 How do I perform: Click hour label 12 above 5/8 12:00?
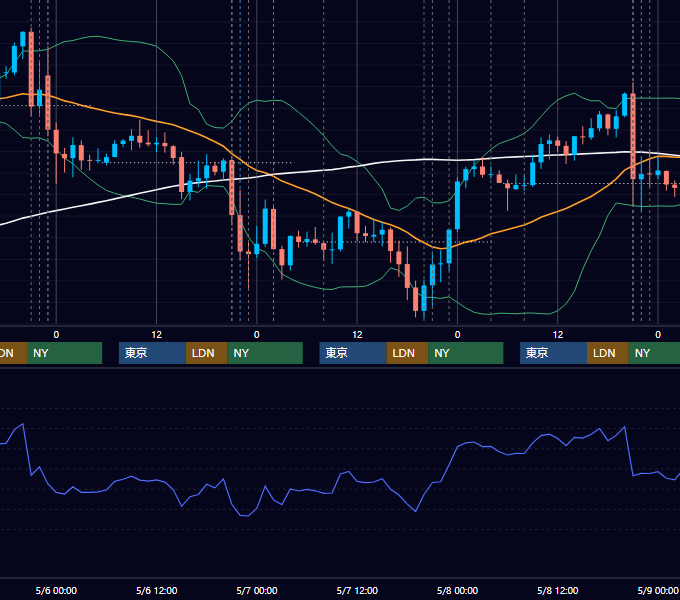(558, 335)
